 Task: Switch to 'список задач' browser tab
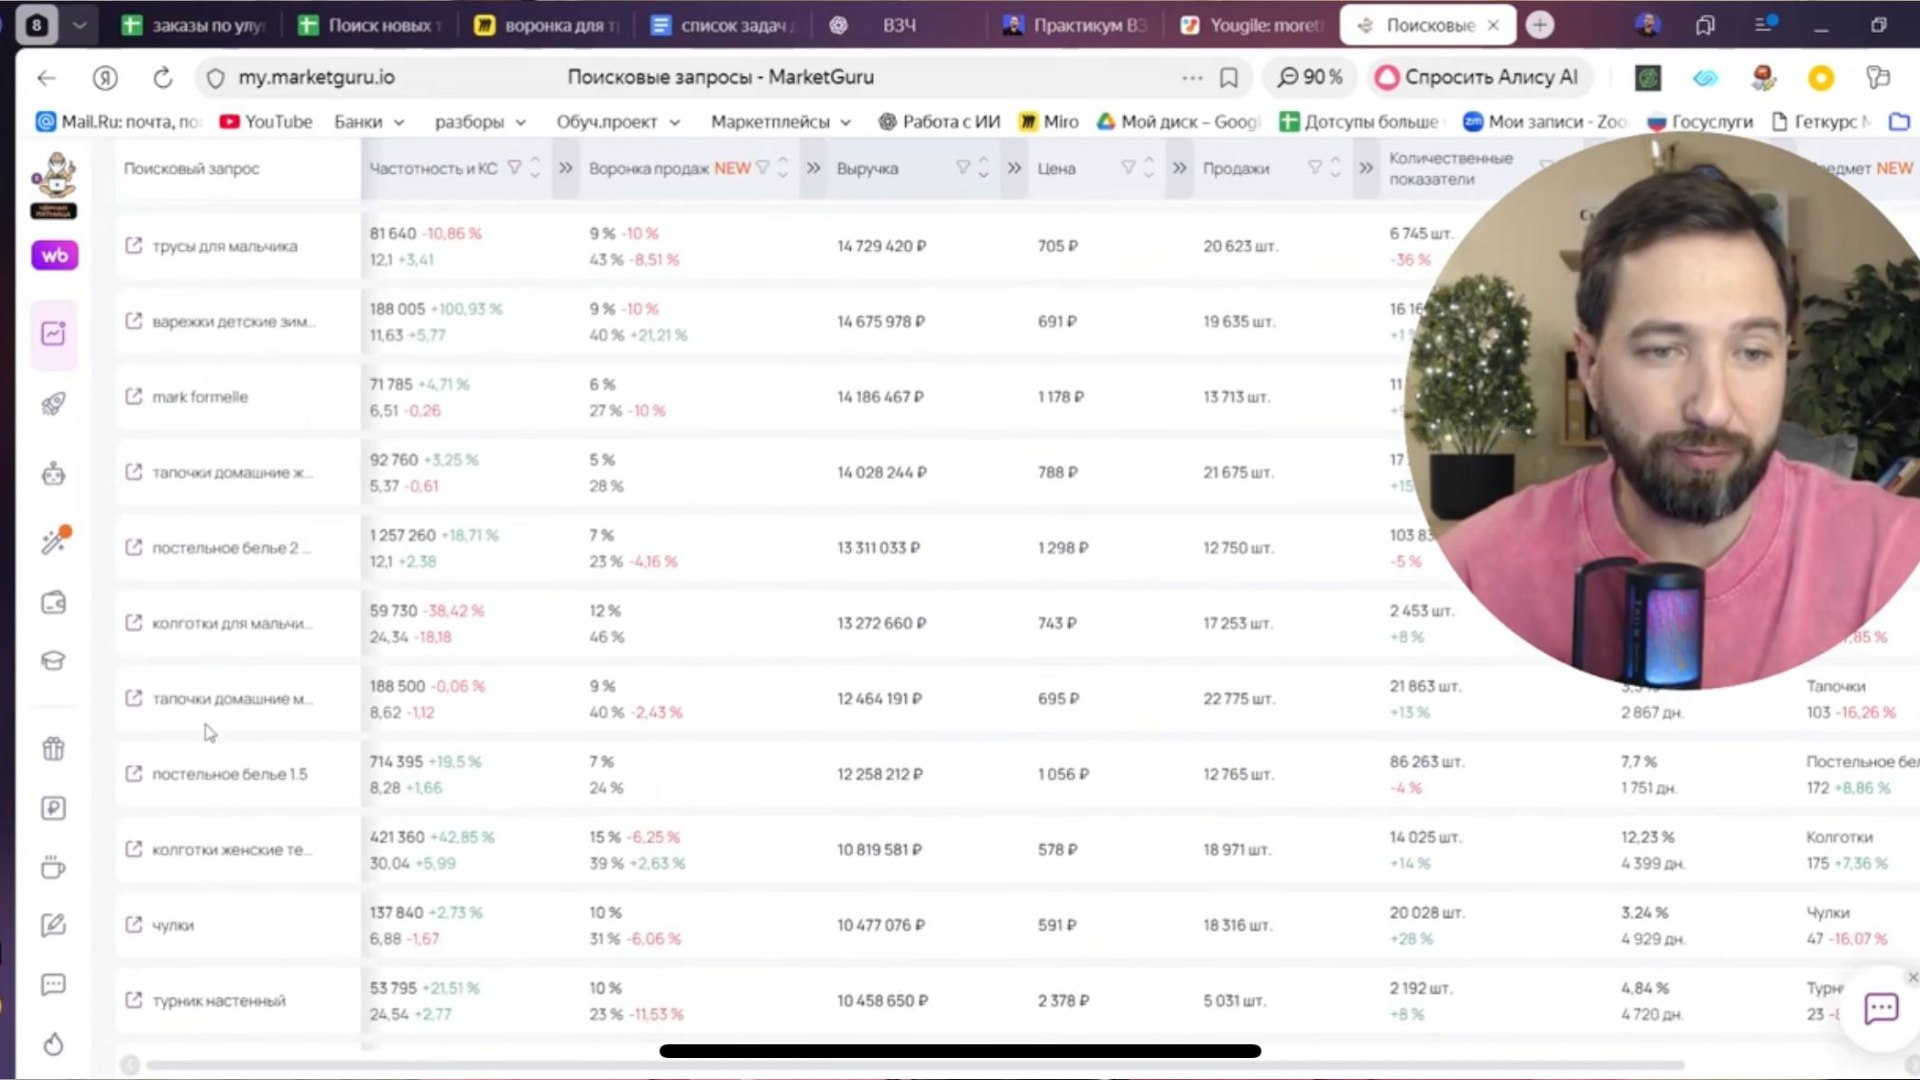pos(722,25)
